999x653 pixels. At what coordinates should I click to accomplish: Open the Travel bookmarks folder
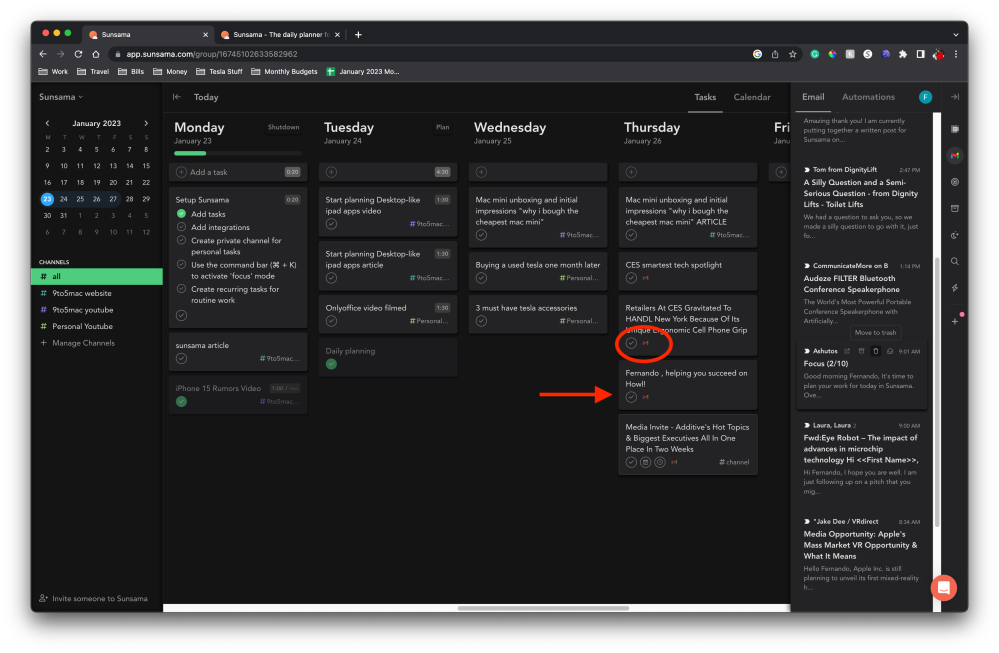[x=93, y=71]
